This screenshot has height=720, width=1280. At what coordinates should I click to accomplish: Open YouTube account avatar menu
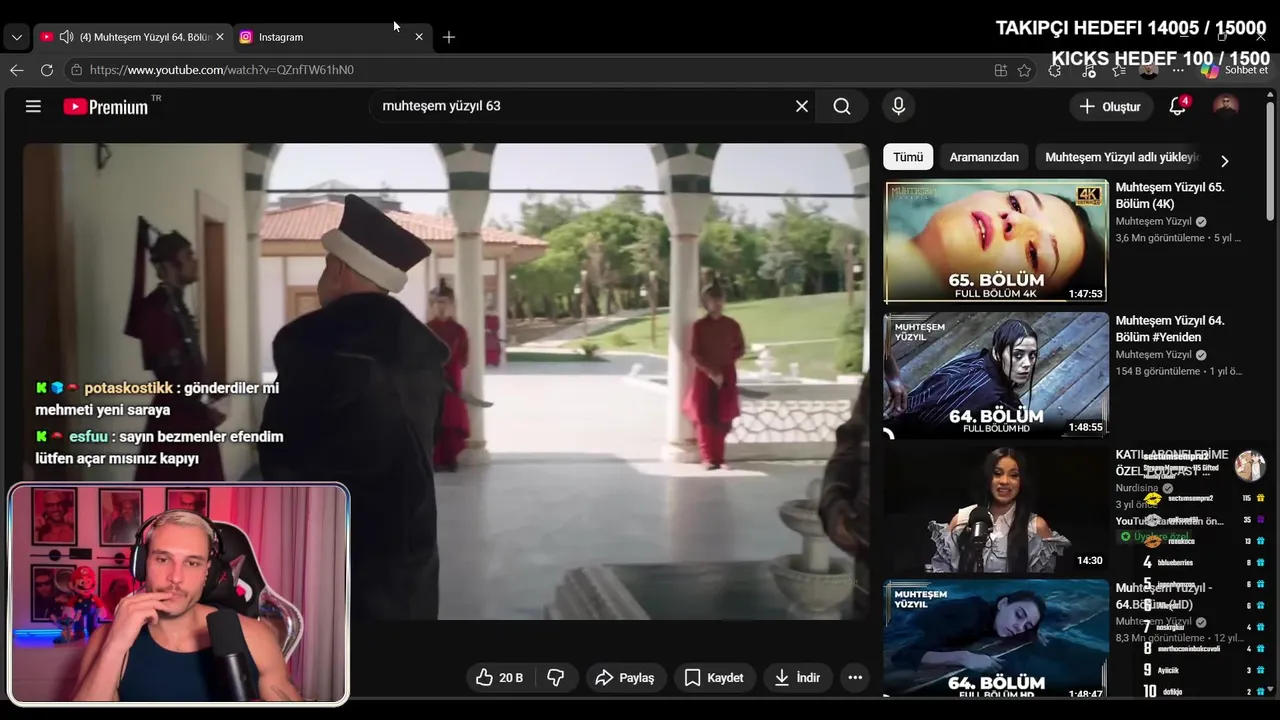[x=1225, y=106]
